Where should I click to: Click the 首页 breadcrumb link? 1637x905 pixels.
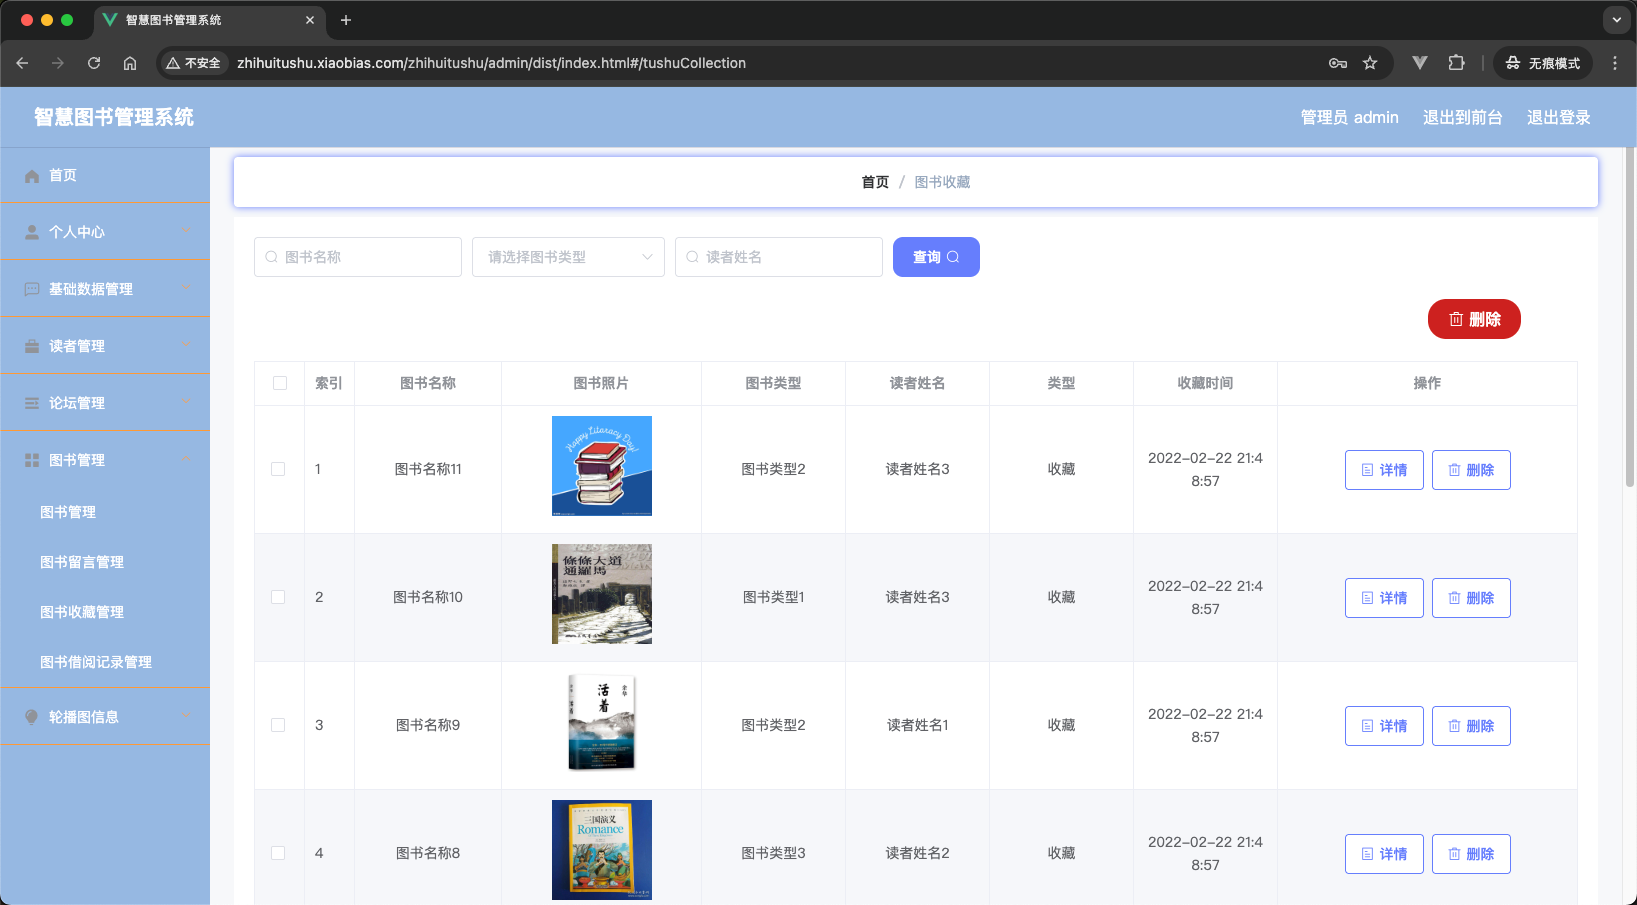click(x=875, y=182)
